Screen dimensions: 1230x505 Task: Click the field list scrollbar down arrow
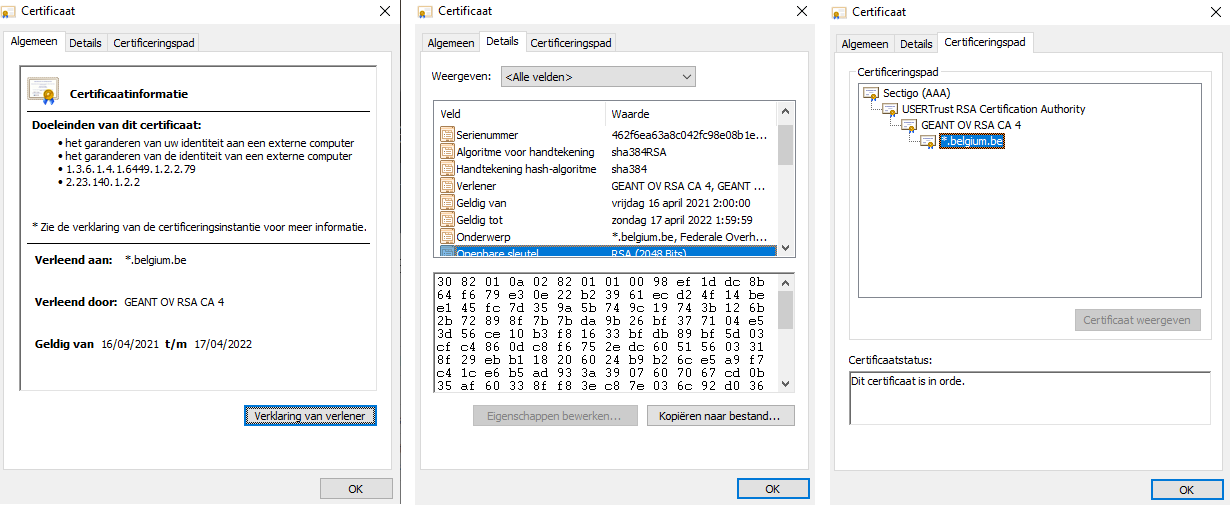click(785, 247)
